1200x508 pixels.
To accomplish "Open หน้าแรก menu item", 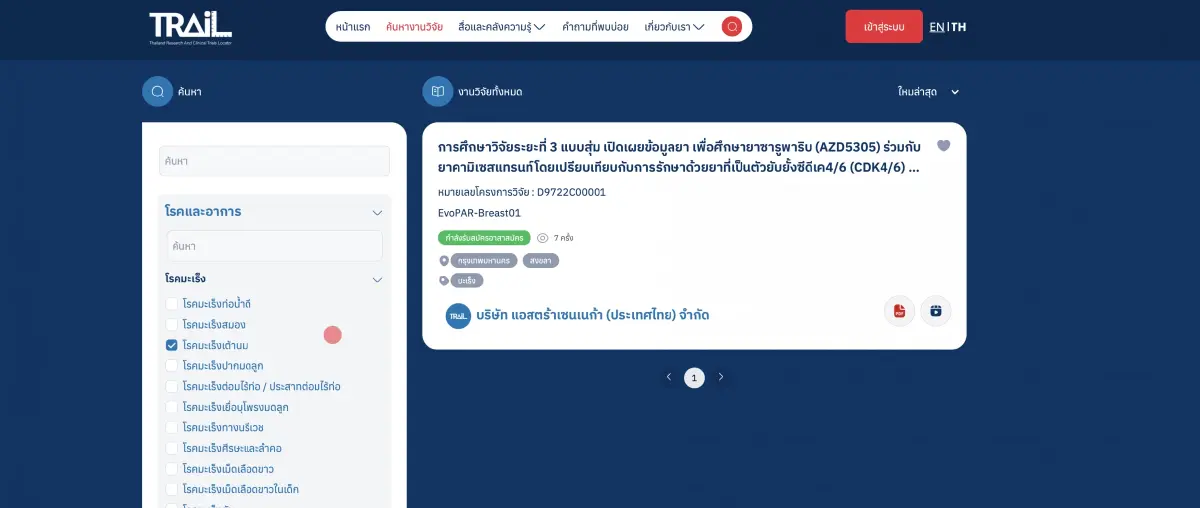I will [353, 27].
